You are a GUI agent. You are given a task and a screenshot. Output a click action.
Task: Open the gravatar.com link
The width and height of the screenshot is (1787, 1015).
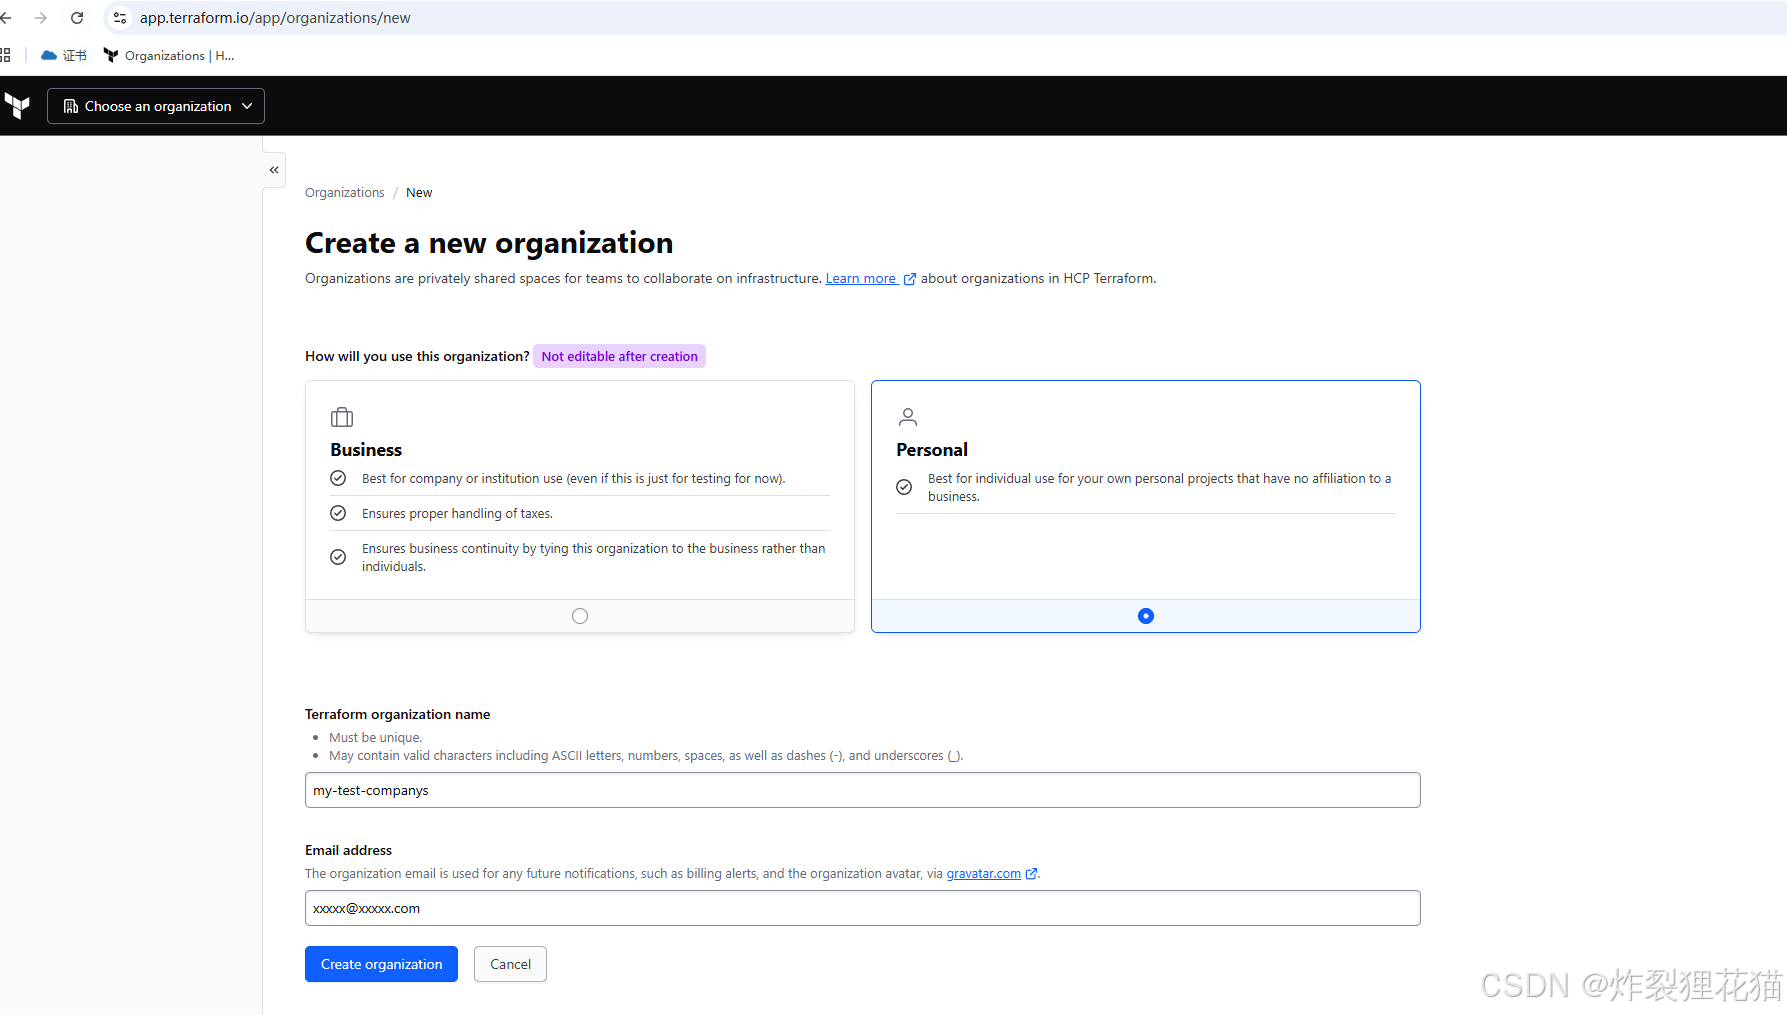point(991,874)
